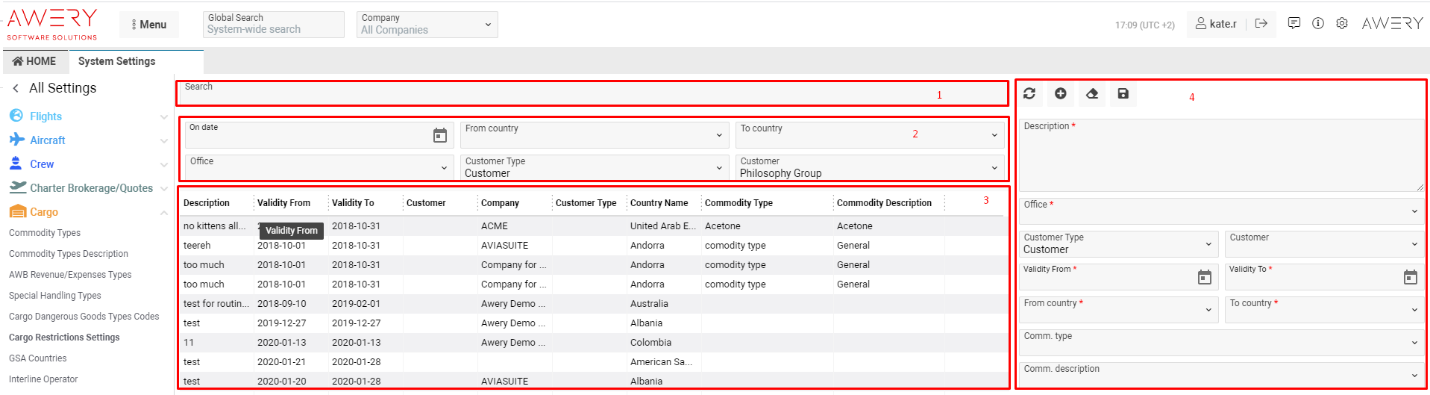This screenshot has height=395, width=1430.
Task: Open the chat messages icon in header
Action: [1294, 23]
